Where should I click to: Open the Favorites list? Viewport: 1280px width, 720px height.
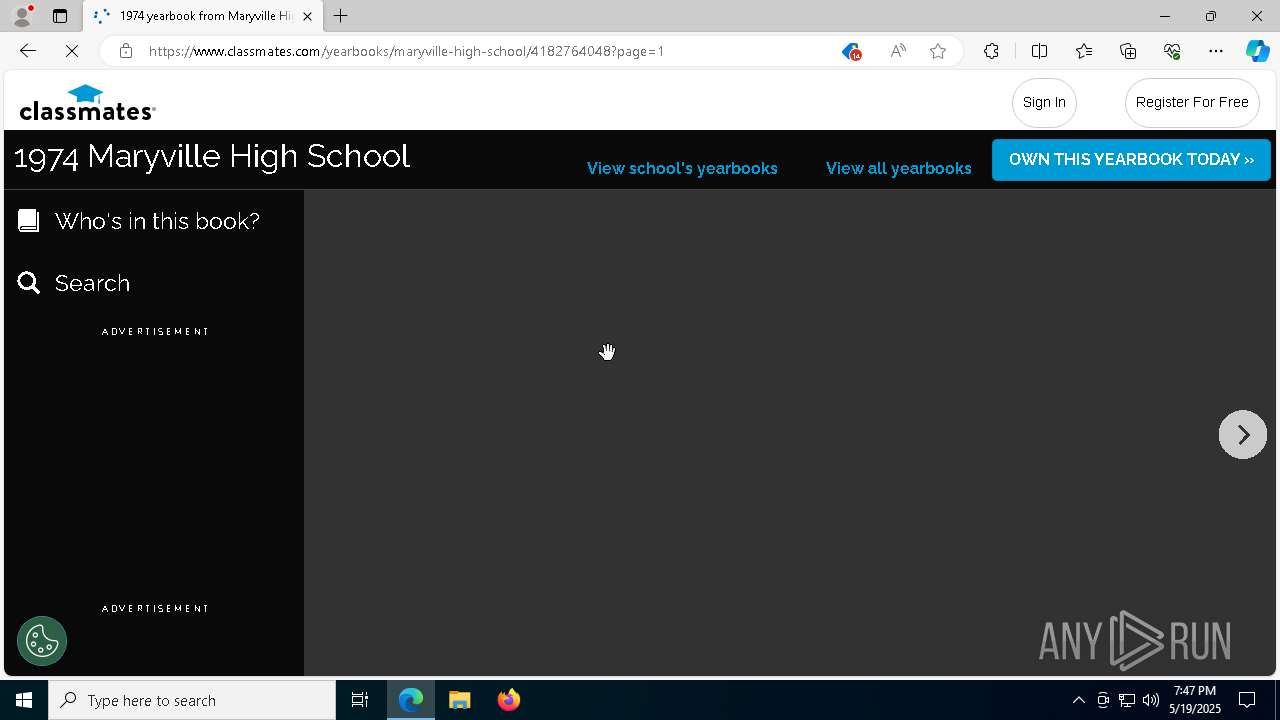(x=1084, y=51)
